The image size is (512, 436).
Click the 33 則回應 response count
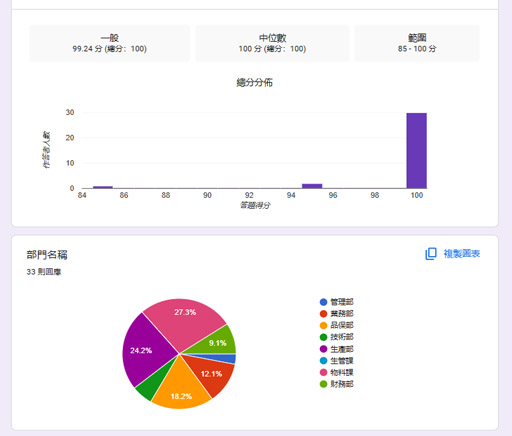44,272
